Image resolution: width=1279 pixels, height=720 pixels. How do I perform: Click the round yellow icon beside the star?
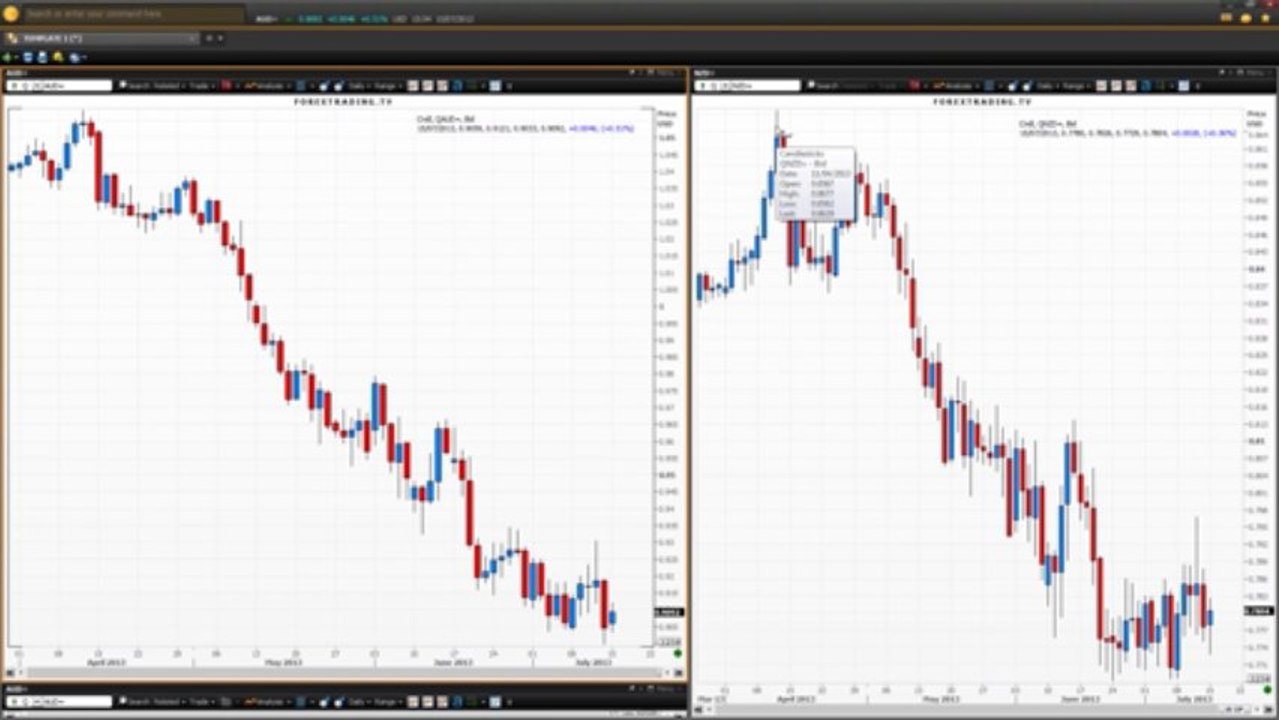tap(1246, 17)
